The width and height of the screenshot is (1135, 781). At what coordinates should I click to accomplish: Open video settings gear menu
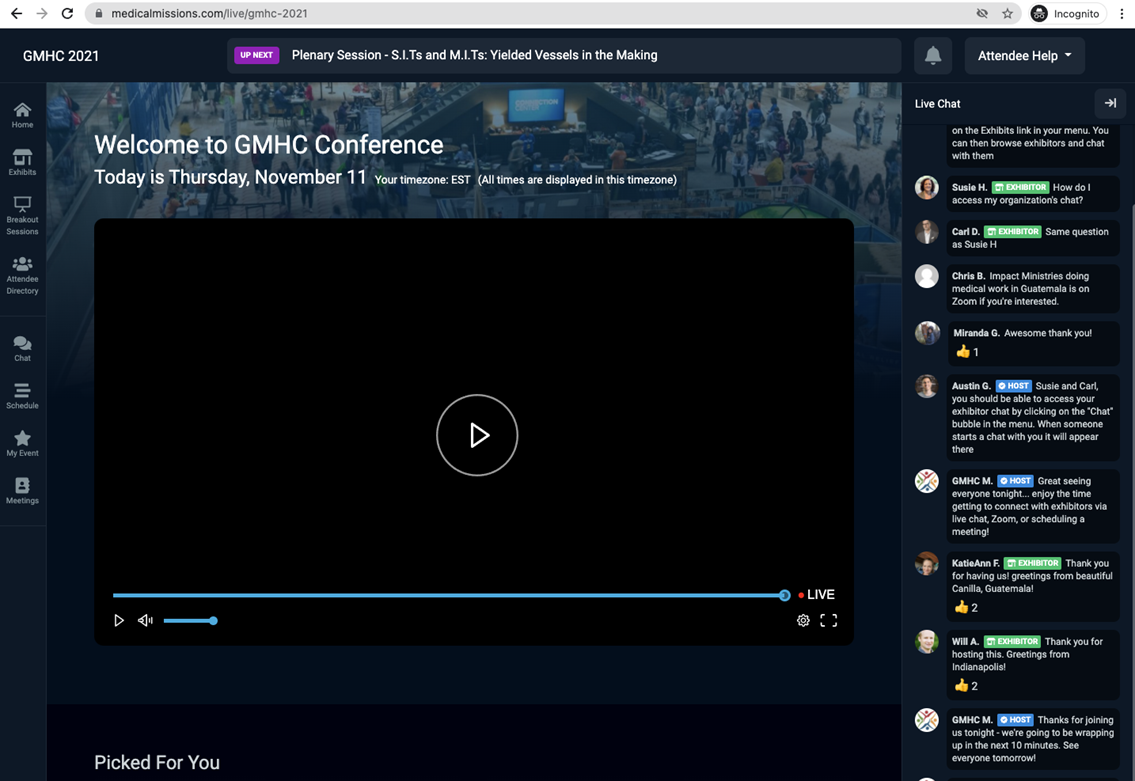tap(803, 621)
